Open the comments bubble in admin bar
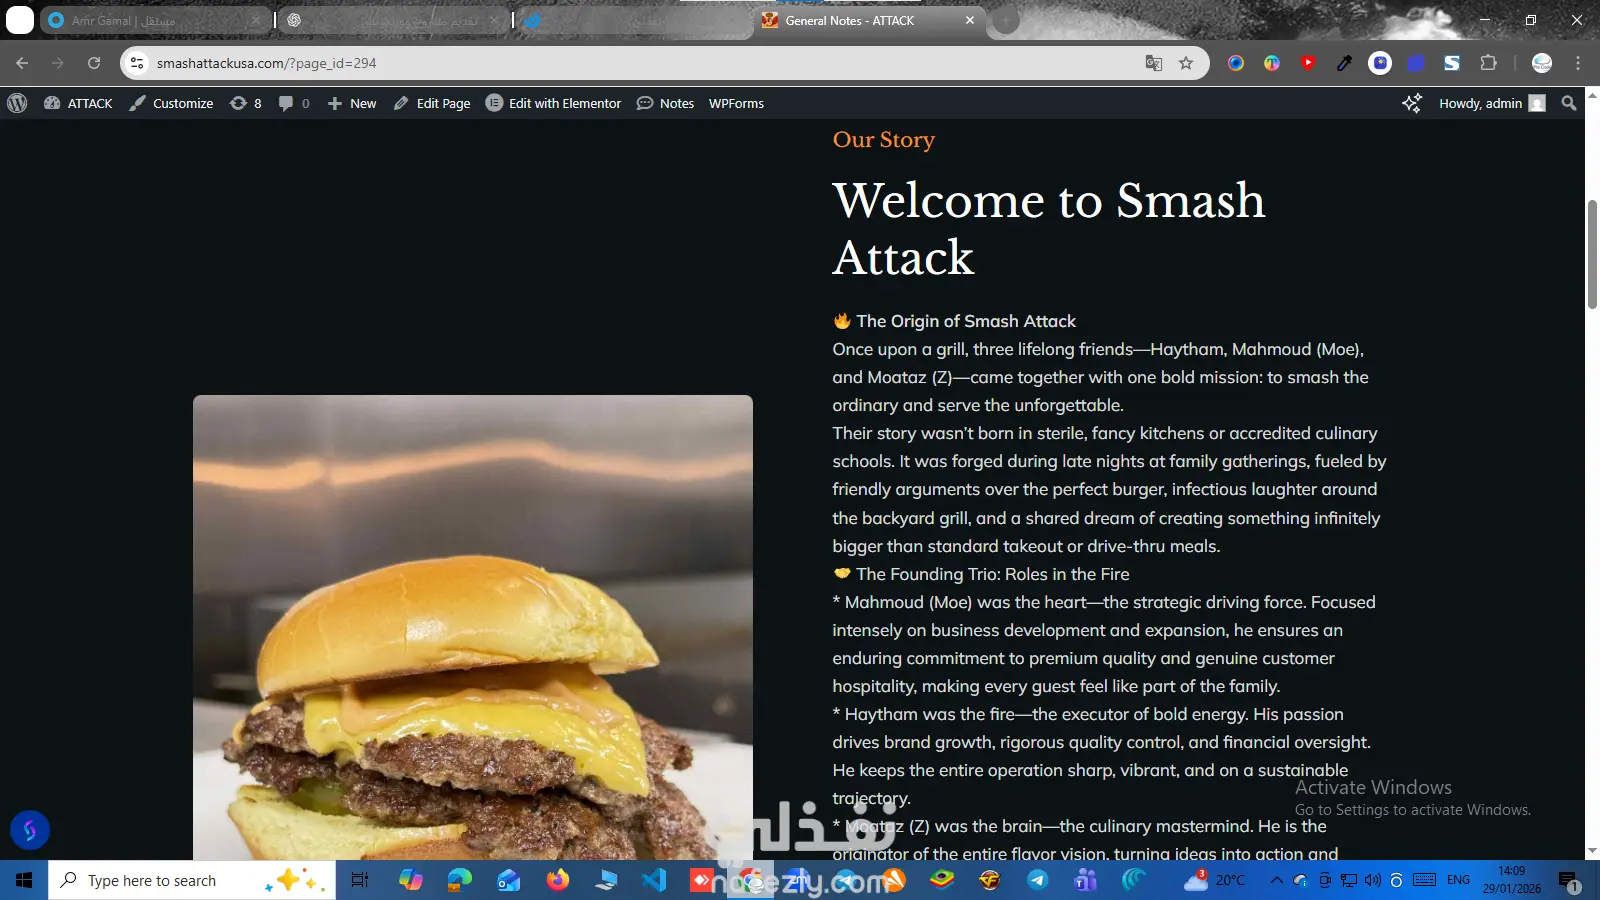 tap(294, 103)
